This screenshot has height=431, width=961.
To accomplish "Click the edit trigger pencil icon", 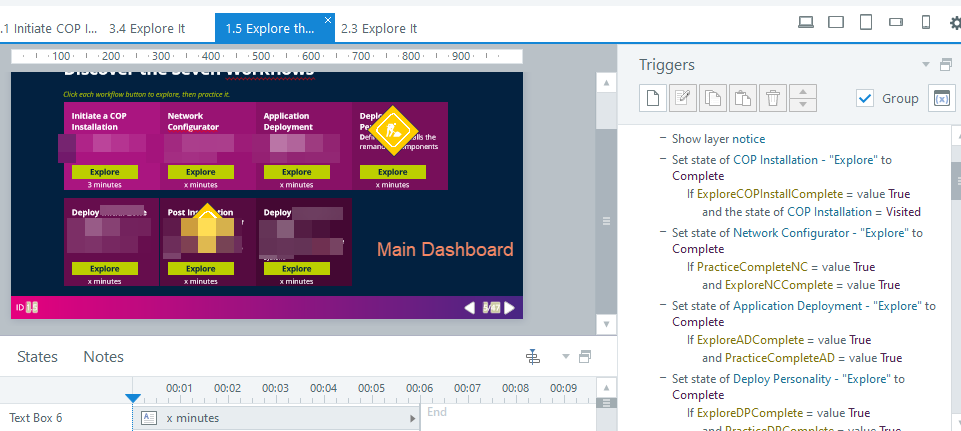I will click(x=683, y=98).
